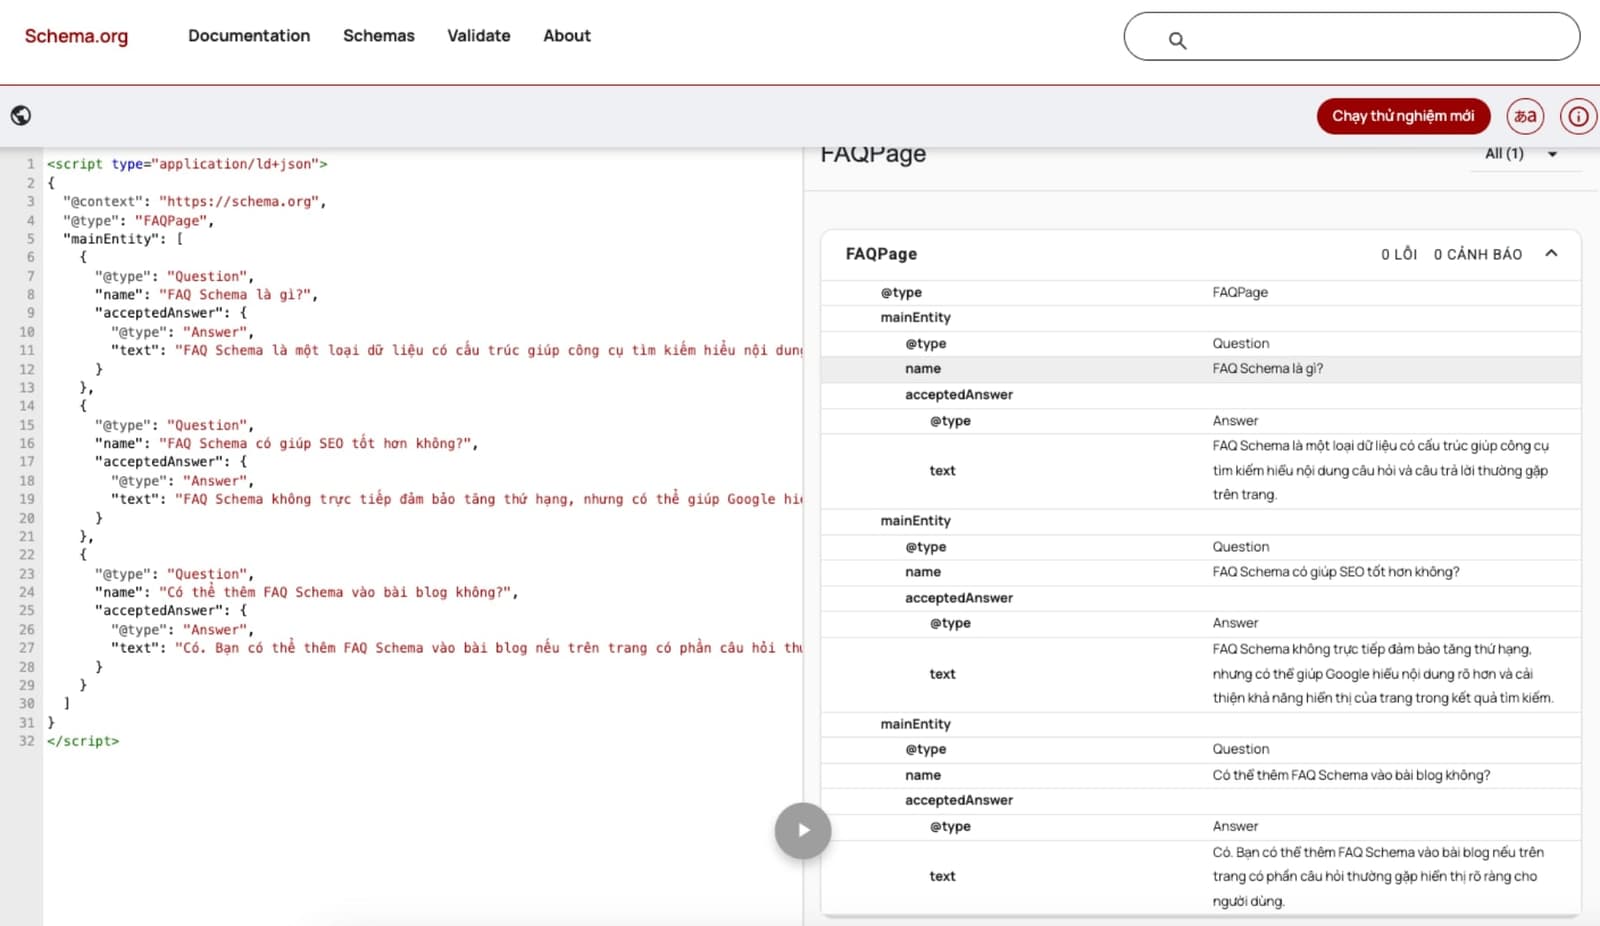Click code line 27 text starting "Có. Bạn có thể"
1600x926 pixels.
(x=456, y=648)
